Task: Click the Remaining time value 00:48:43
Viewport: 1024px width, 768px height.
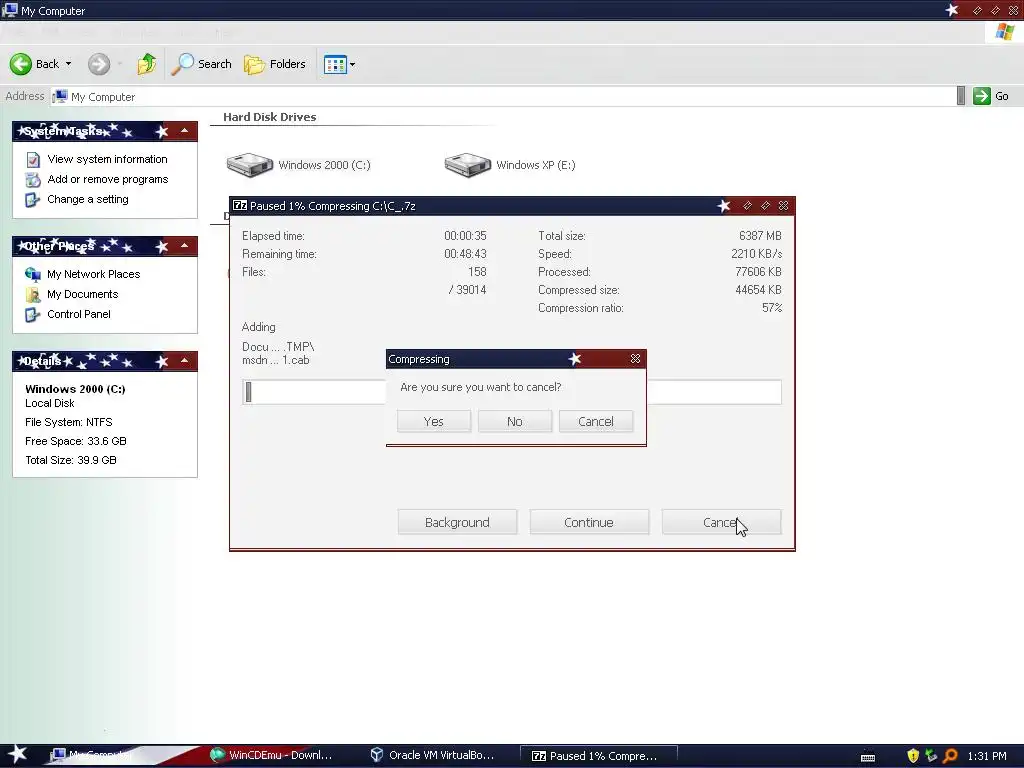Action: pyautogui.click(x=465, y=254)
